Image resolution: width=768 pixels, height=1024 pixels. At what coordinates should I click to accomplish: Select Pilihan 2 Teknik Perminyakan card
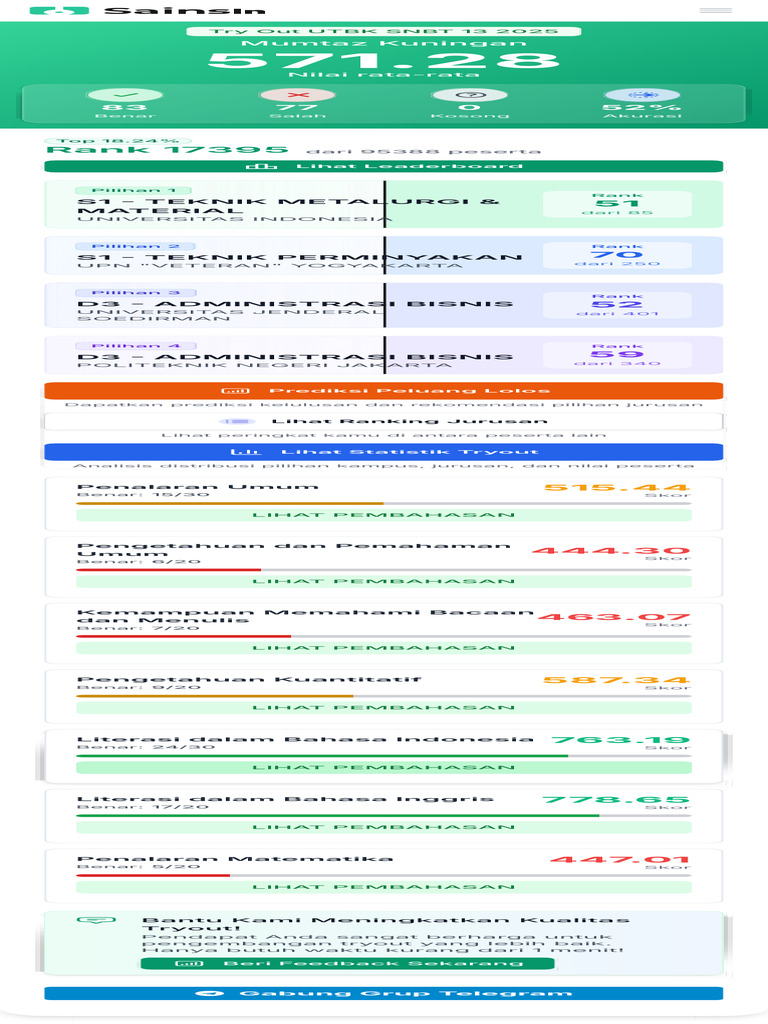pos(383,255)
